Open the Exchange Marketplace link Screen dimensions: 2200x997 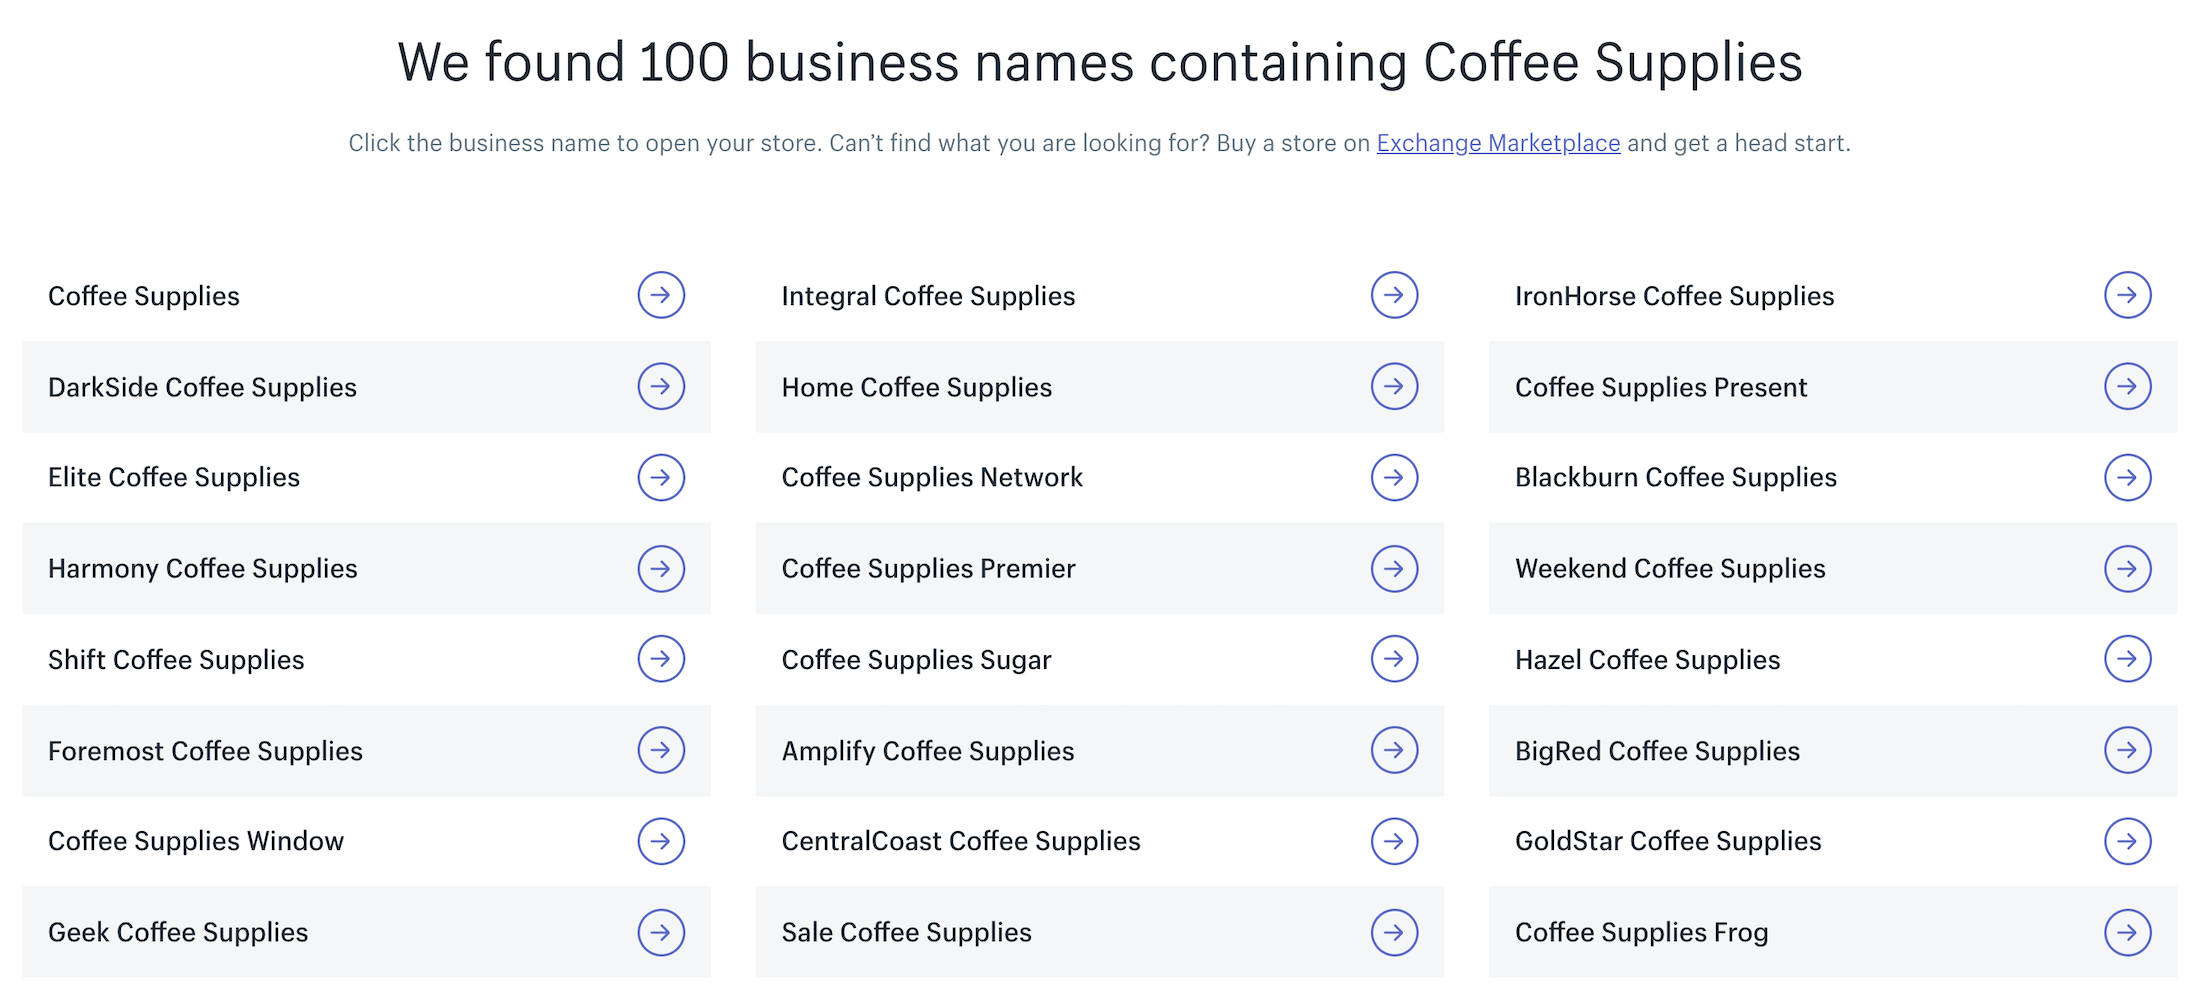click(1497, 143)
